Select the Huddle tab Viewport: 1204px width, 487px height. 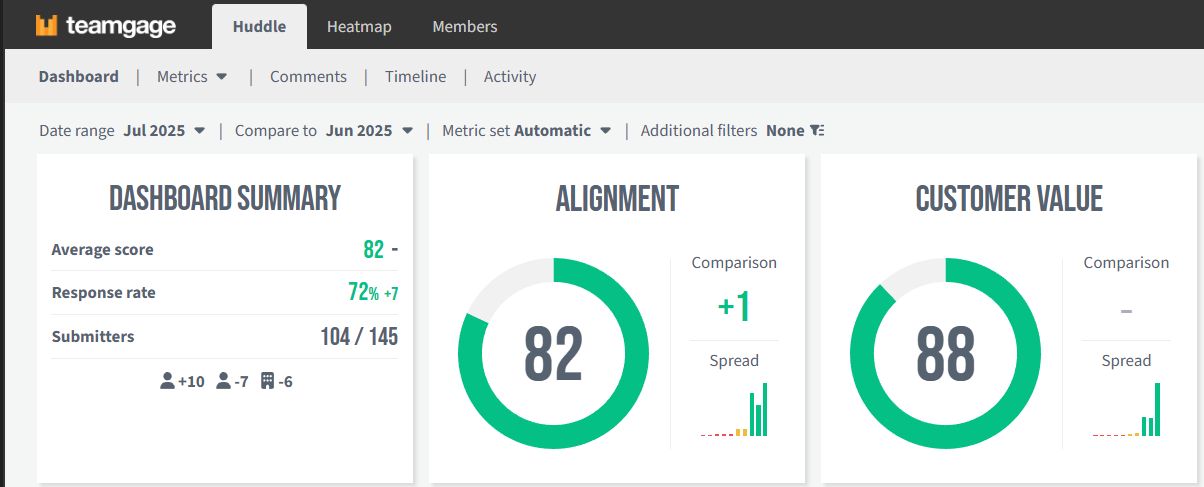(x=259, y=27)
